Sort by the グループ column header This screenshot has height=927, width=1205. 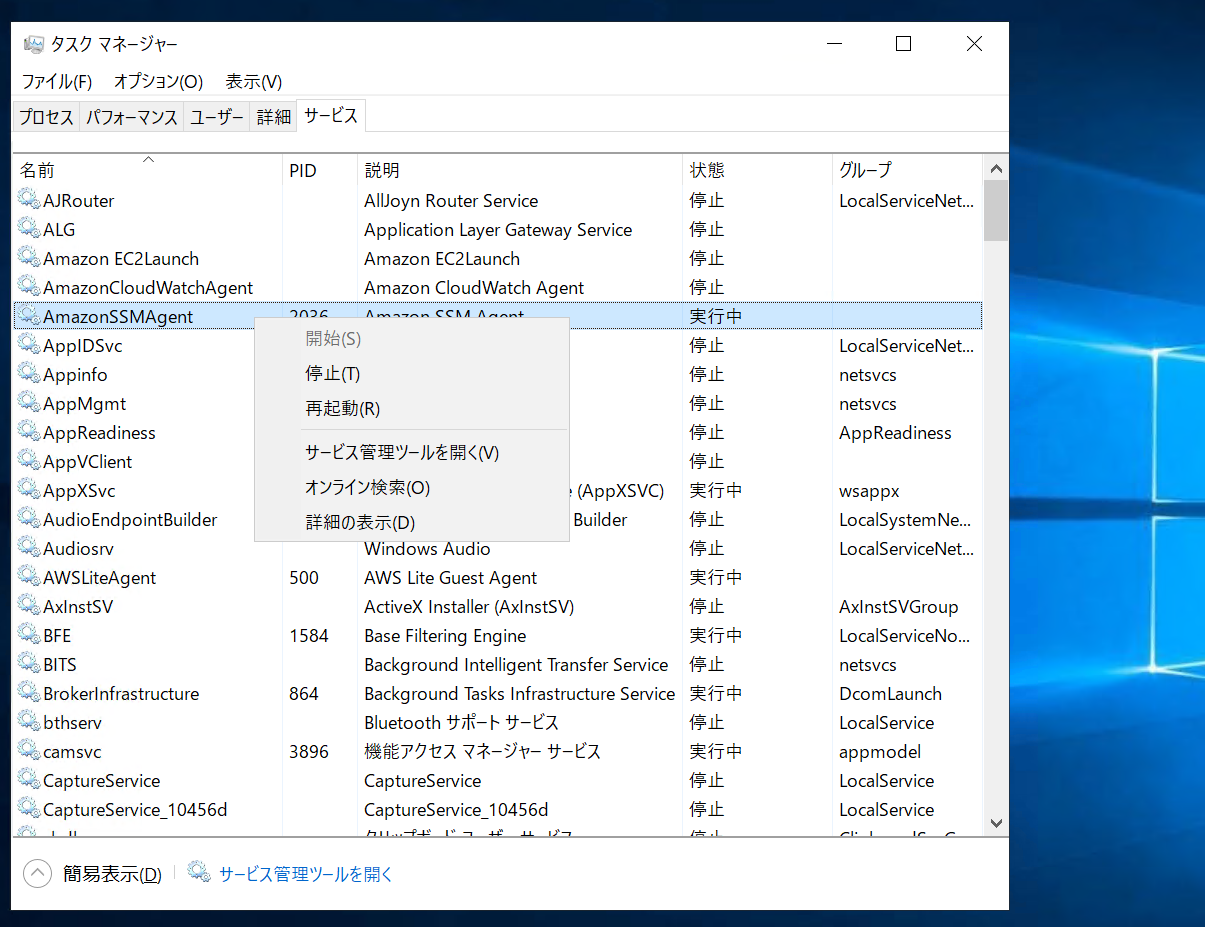(x=907, y=170)
